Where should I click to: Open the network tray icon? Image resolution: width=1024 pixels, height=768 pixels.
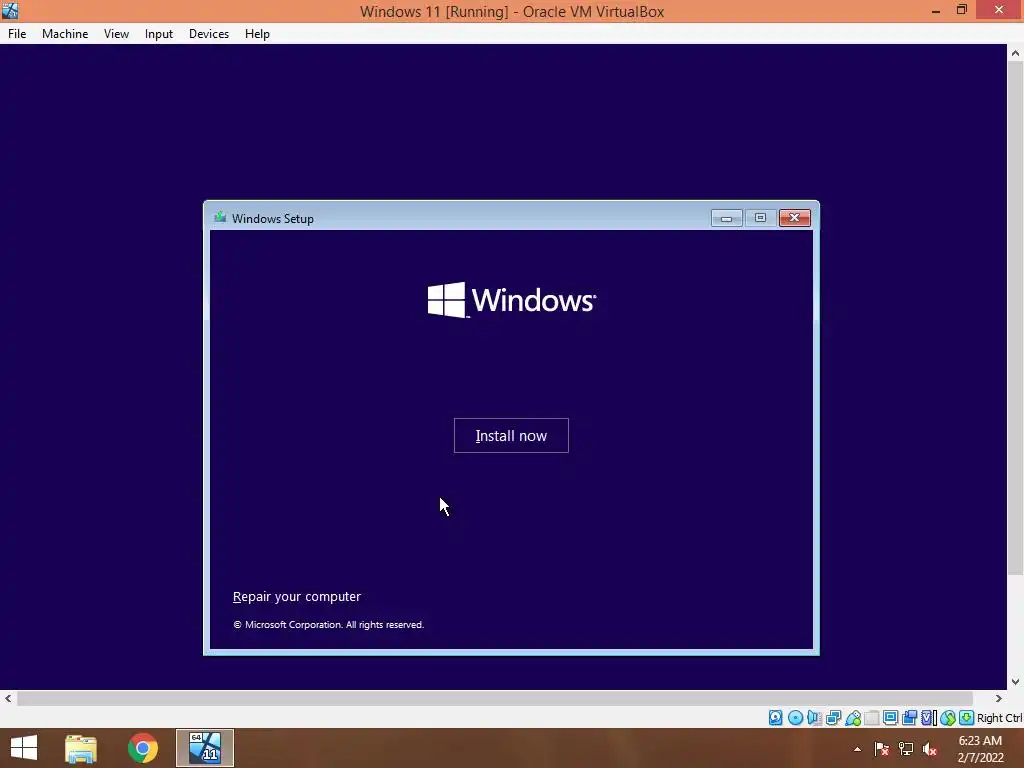click(x=905, y=749)
